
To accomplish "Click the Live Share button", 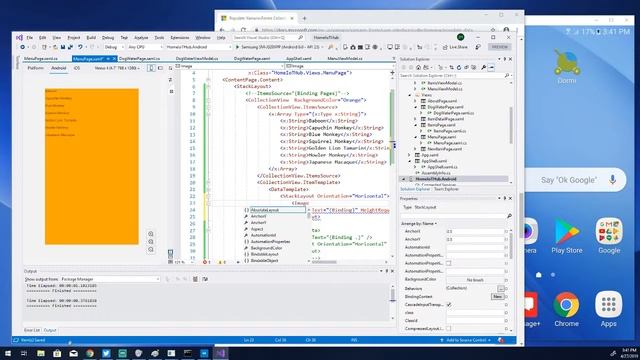I will [x=455, y=47].
